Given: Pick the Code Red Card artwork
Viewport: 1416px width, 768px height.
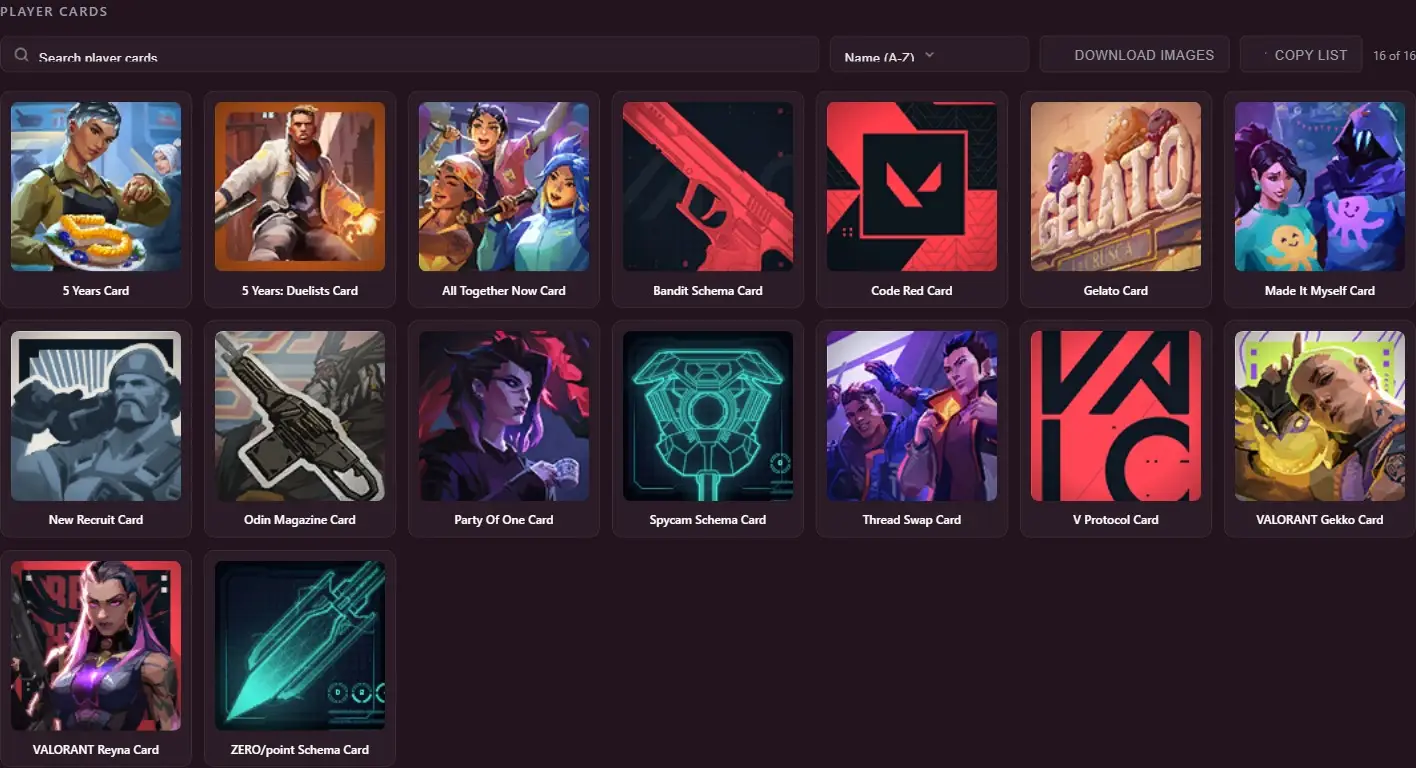Looking at the screenshot, I should coord(912,186).
